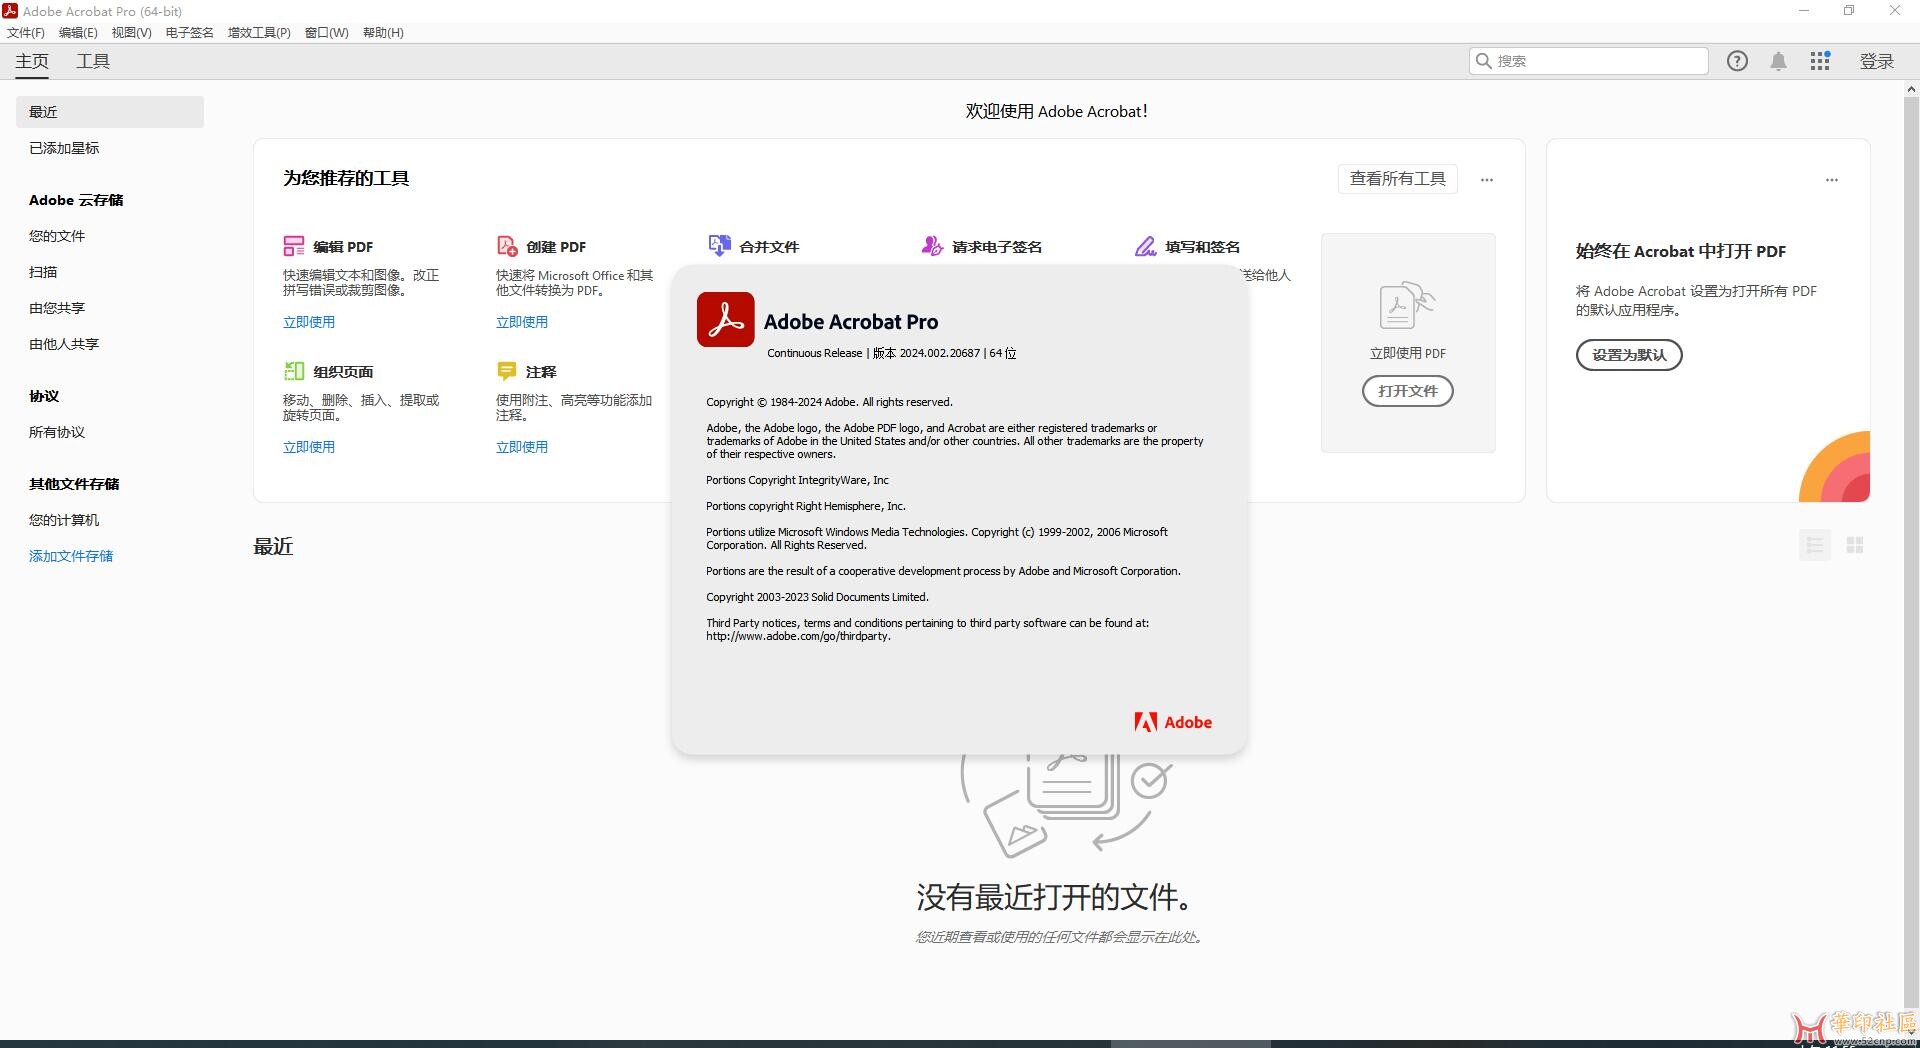Click 立即使用 under 注释
The image size is (1920, 1048).
pos(522,447)
